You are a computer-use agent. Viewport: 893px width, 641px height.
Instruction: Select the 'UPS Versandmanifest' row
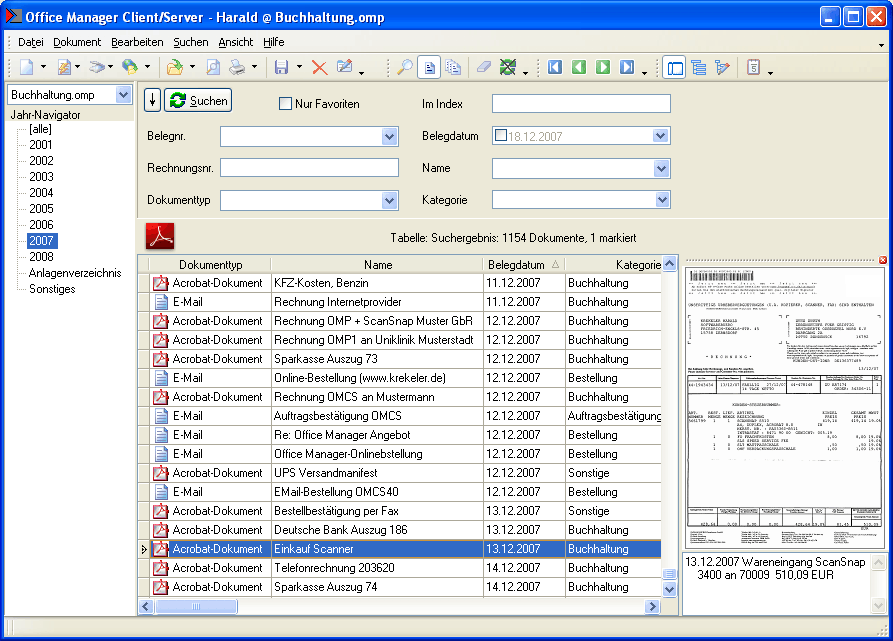click(x=399, y=473)
